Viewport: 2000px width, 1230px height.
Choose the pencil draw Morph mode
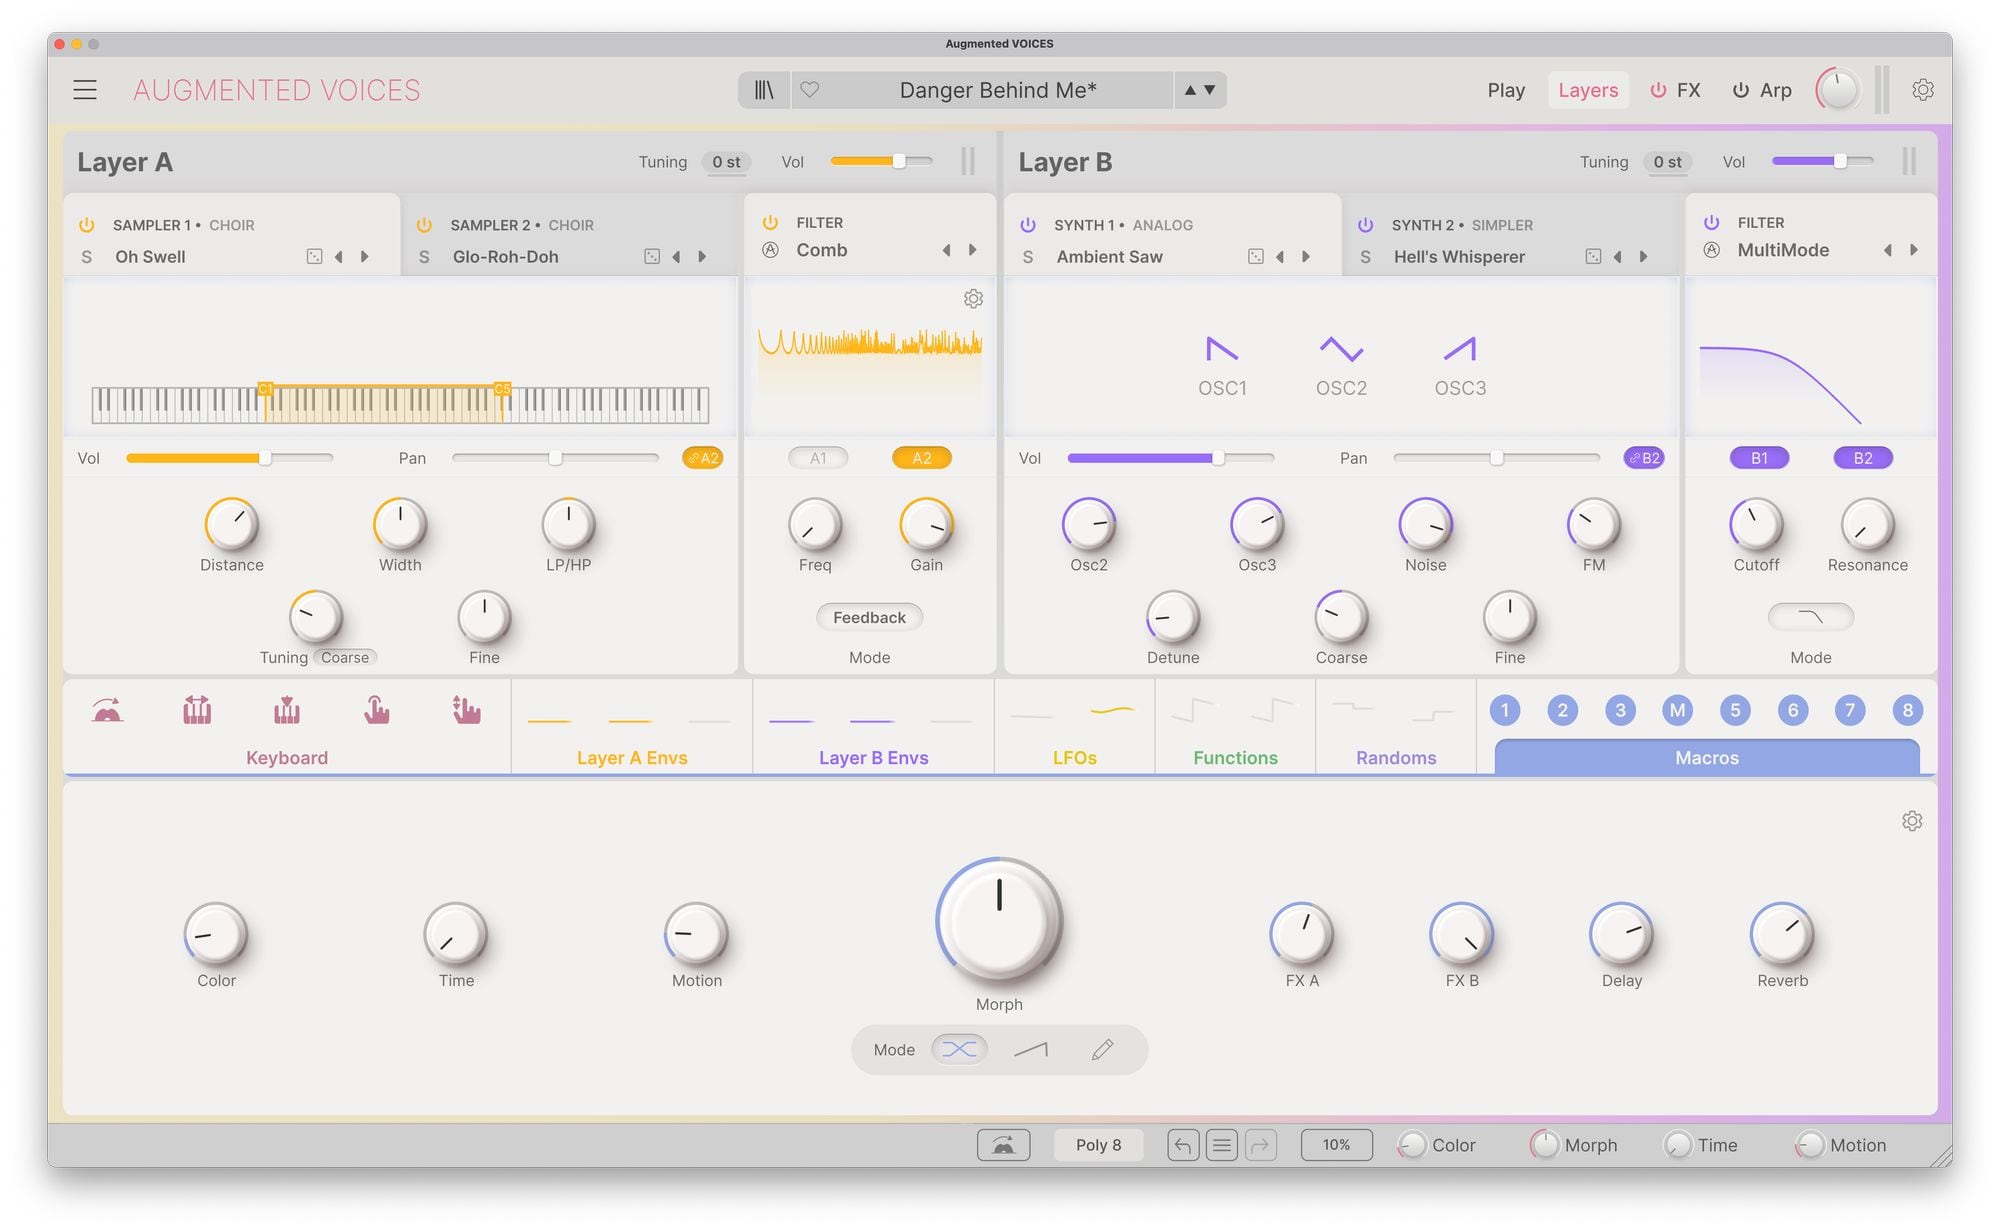(1102, 1049)
